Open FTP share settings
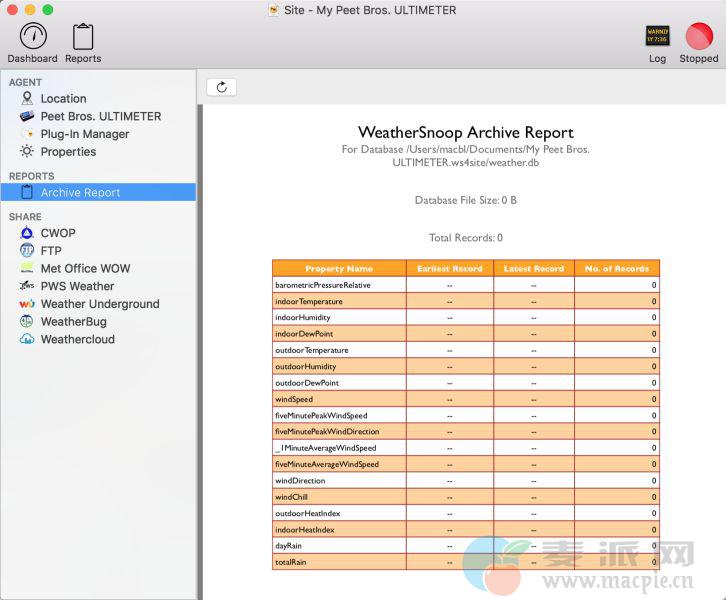This screenshot has width=726, height=600. [x=51, y=251]
